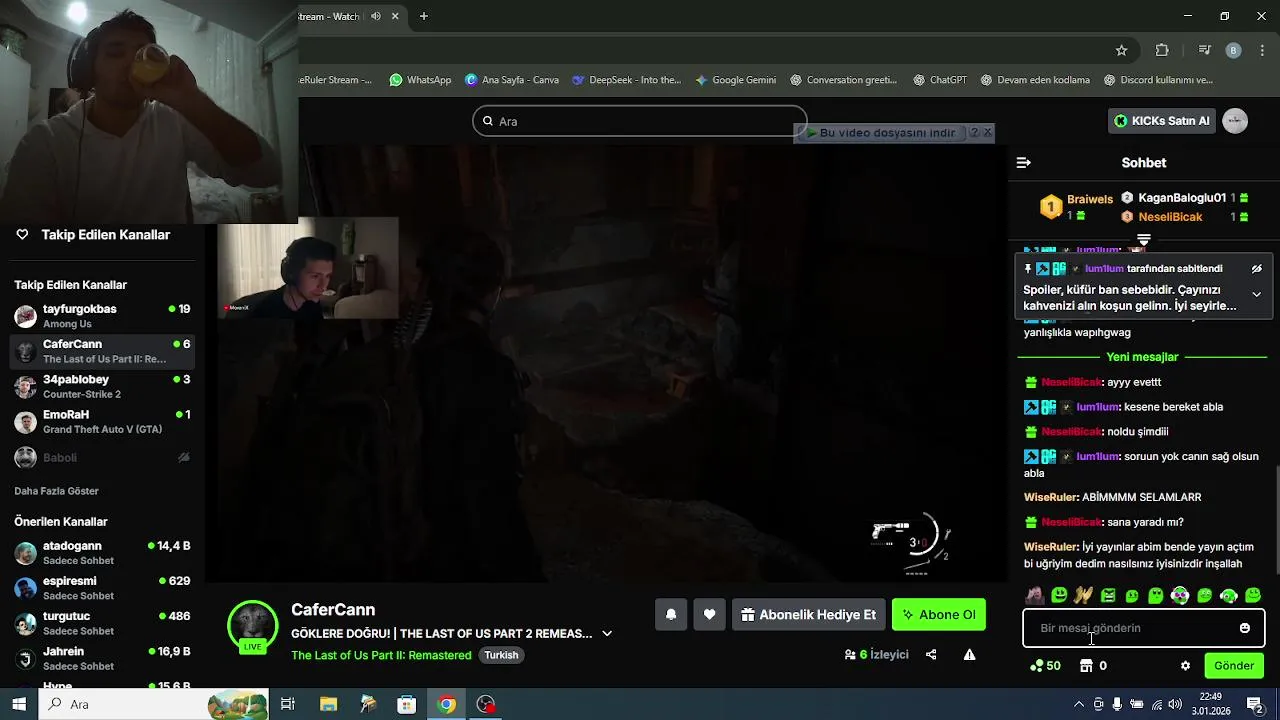
Task: Open recommended channel turgutuc
Action: (102, 623)
